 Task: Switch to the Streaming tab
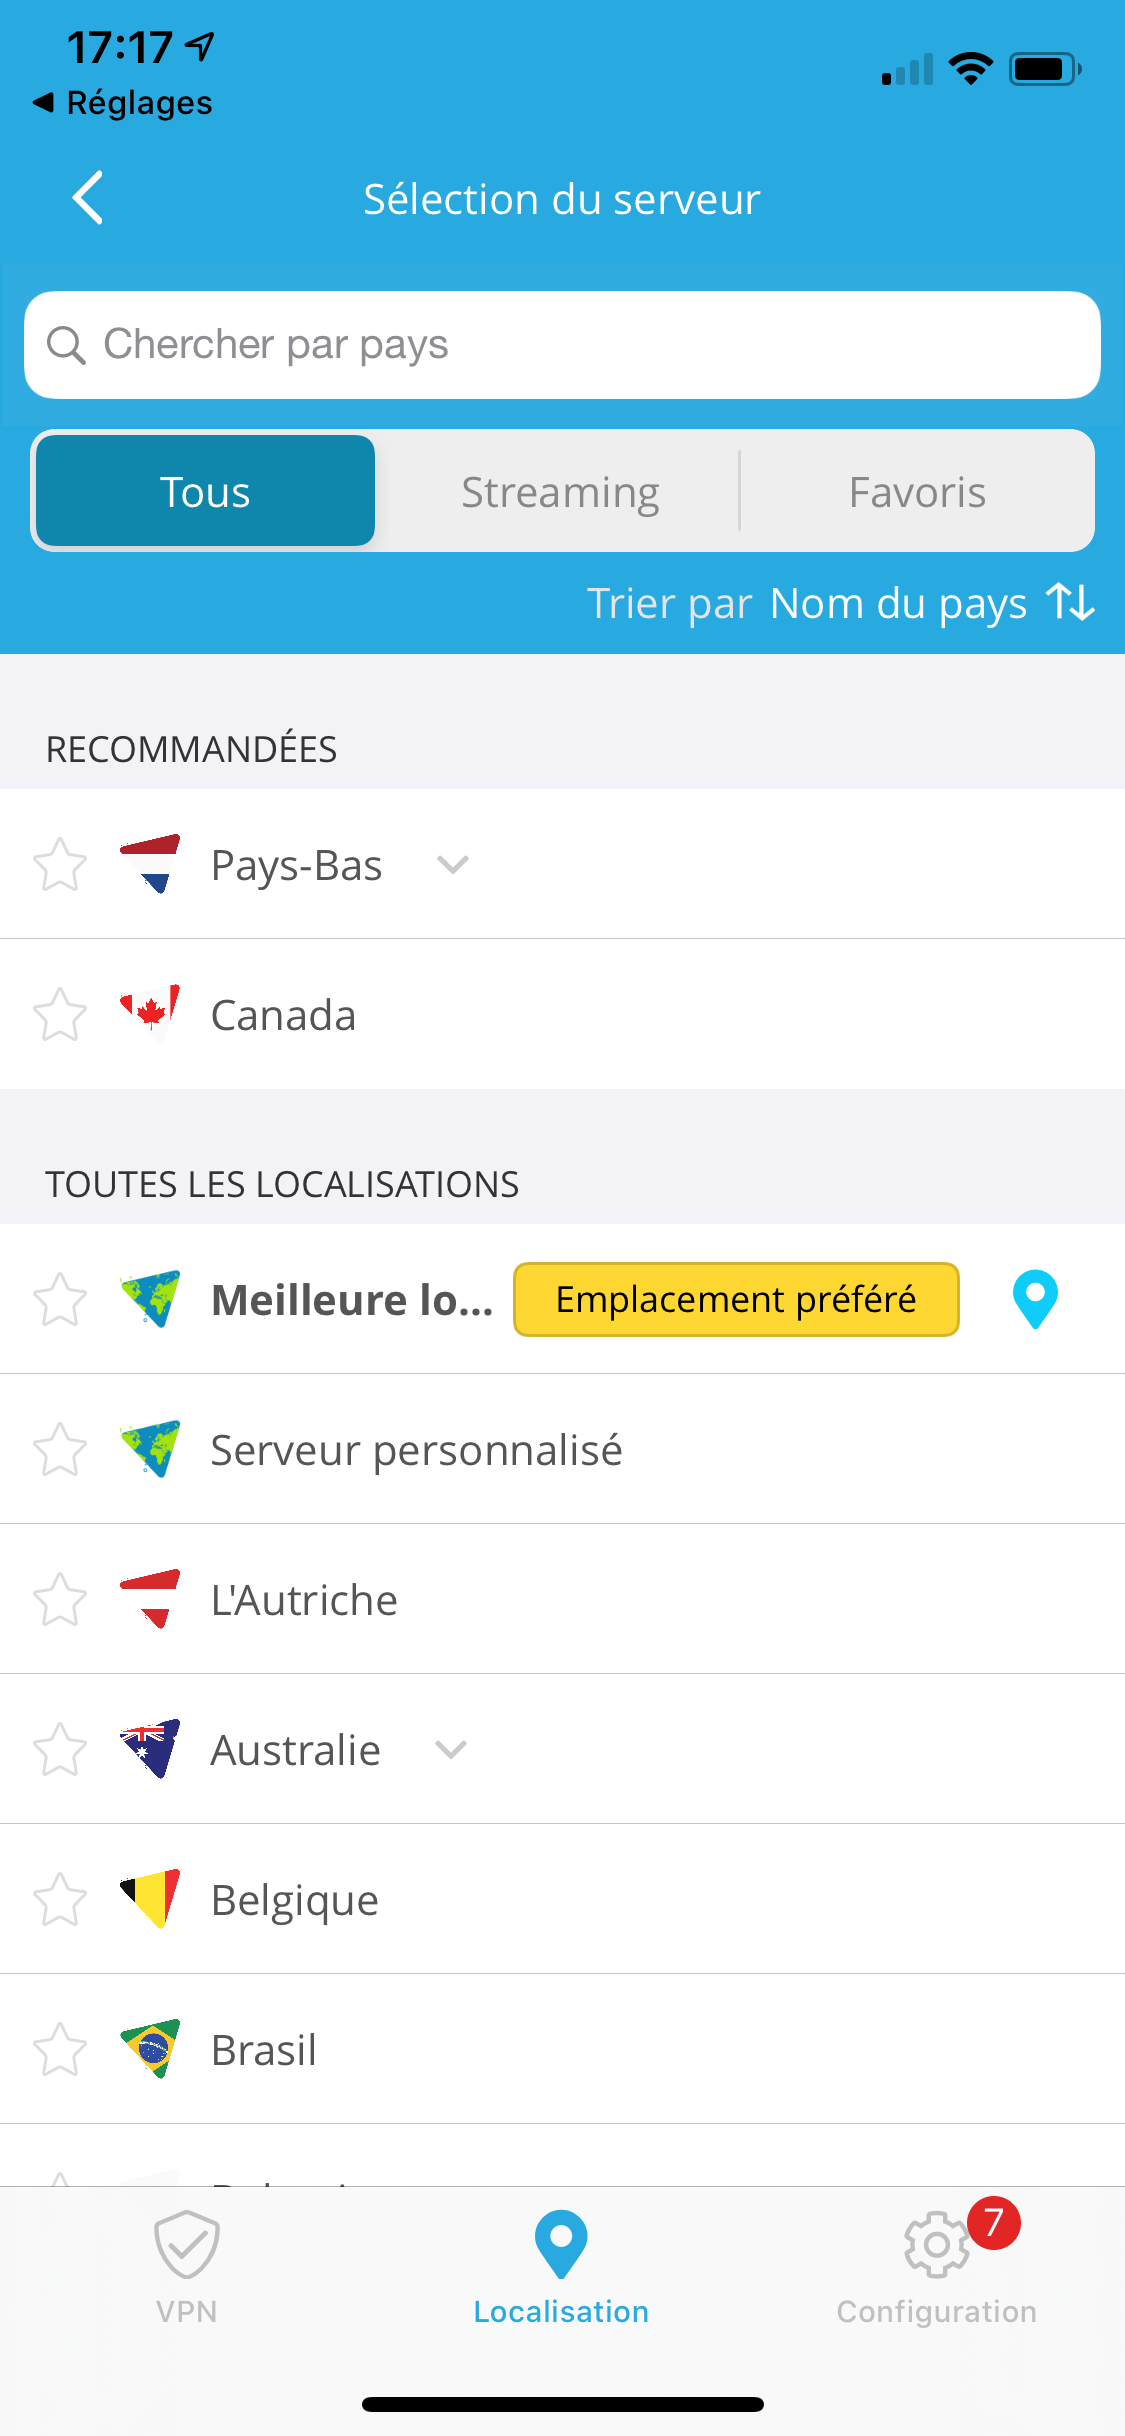click(x=560, y=491)
